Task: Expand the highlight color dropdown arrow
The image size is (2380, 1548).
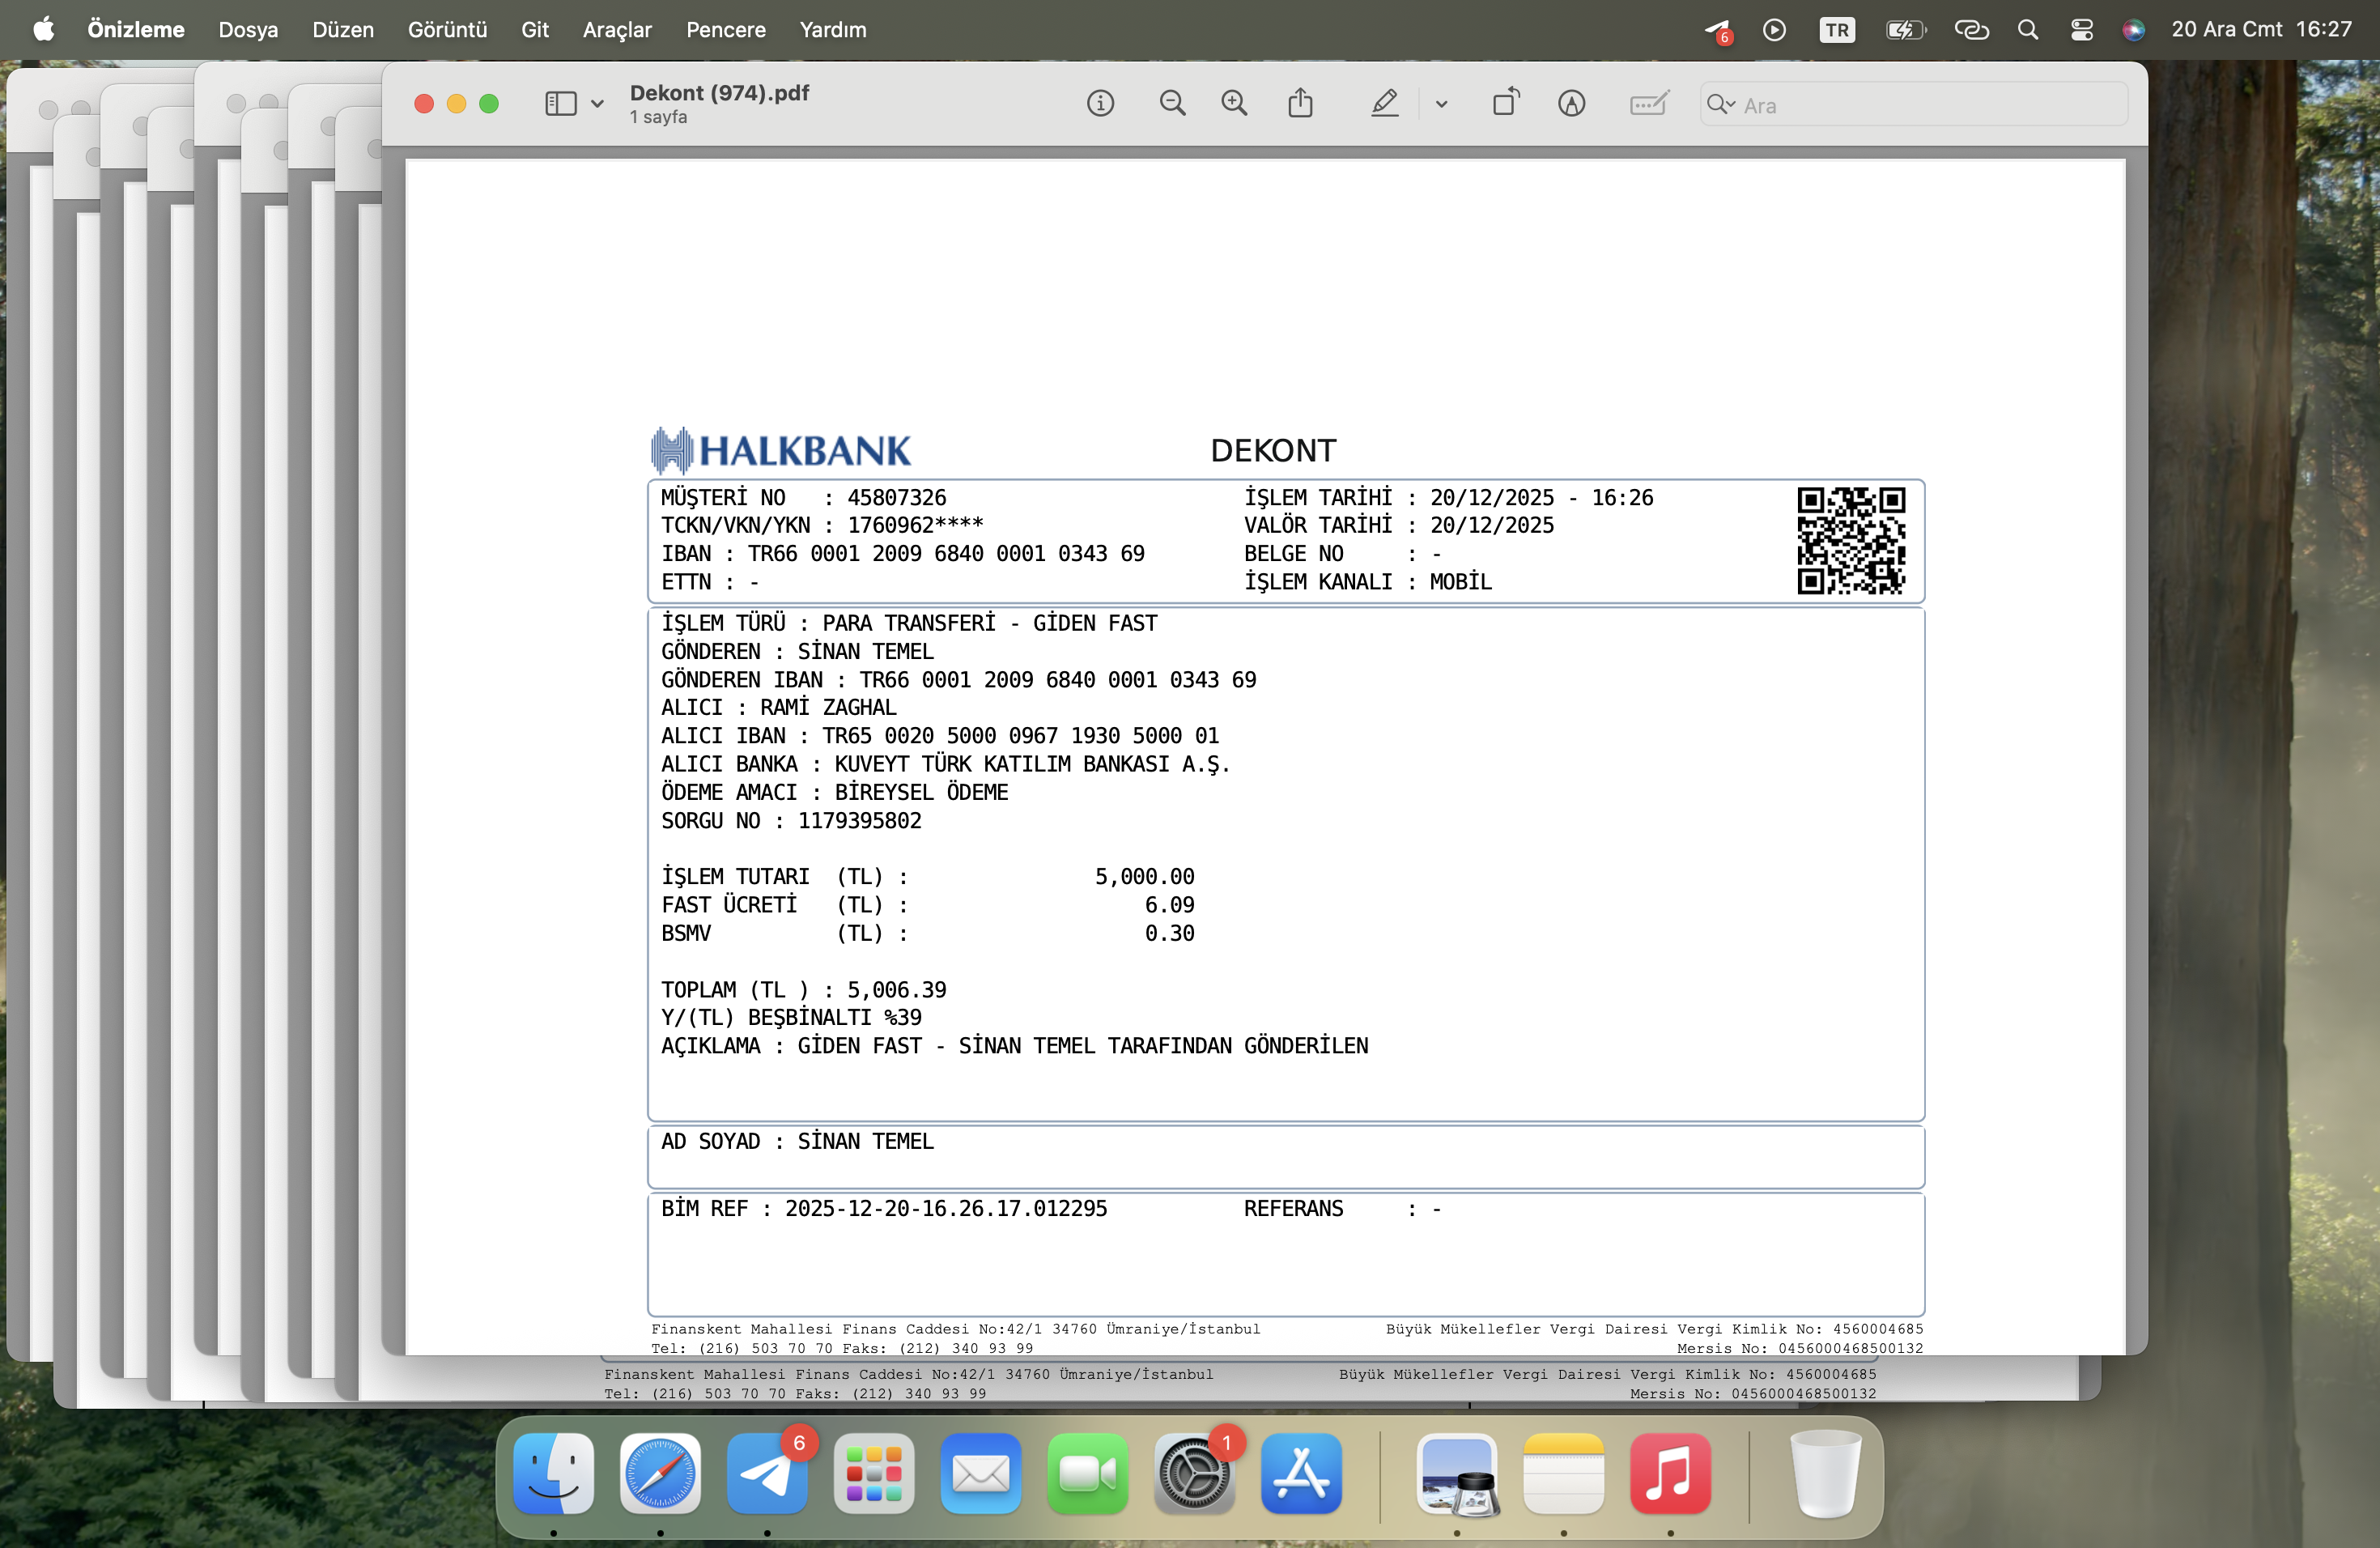Action: click(x=1441, y=104)
